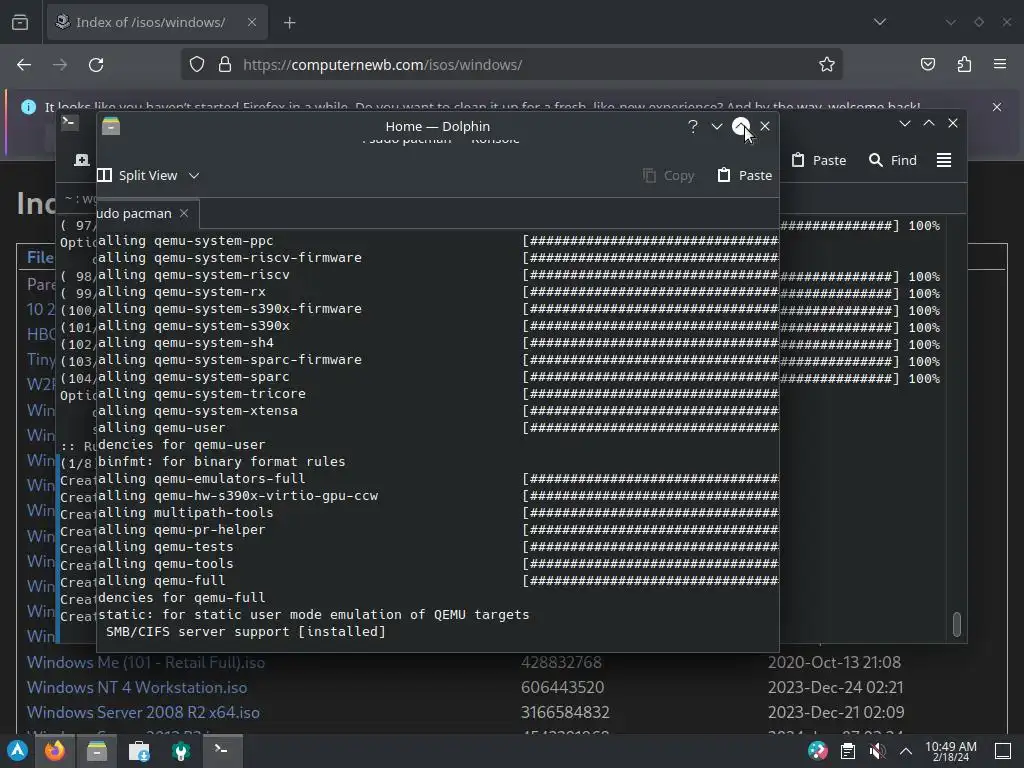The image size is (1024, 768).
Task: Open the colorful system tray icon
Action: pos(817,751)
